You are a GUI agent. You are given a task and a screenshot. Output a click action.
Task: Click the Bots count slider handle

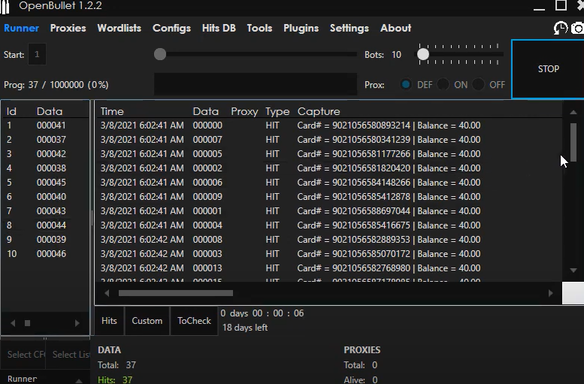pyautogui.click(x=423, y=54)
